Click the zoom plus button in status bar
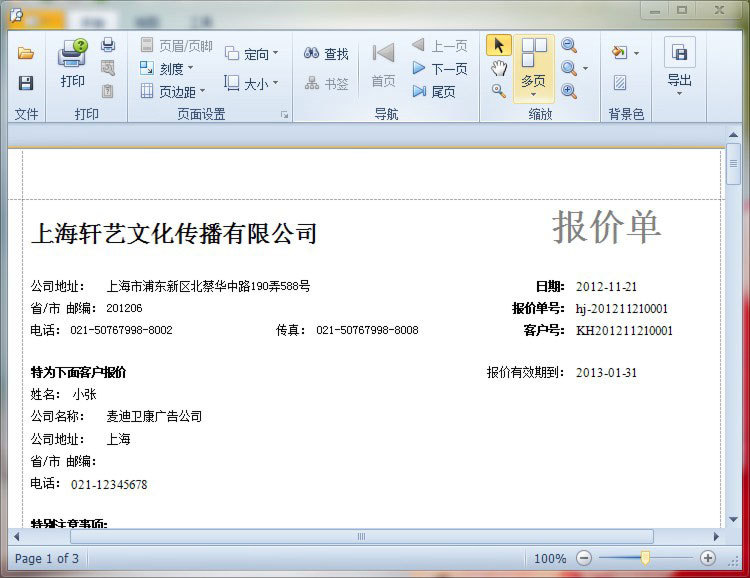The width and height of the screenshot is (750, 578). (707, 558)
